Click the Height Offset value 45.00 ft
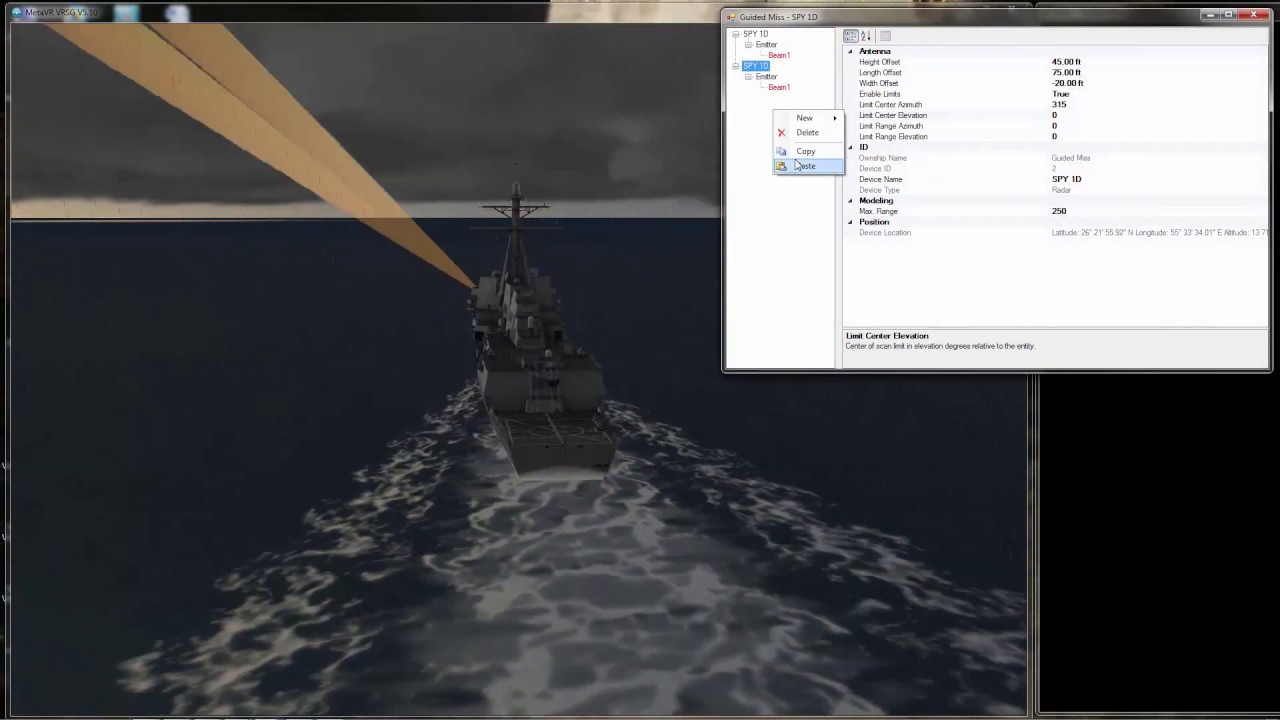Viewport: 1280px width, 720px height. click(x=1066, y=62)
